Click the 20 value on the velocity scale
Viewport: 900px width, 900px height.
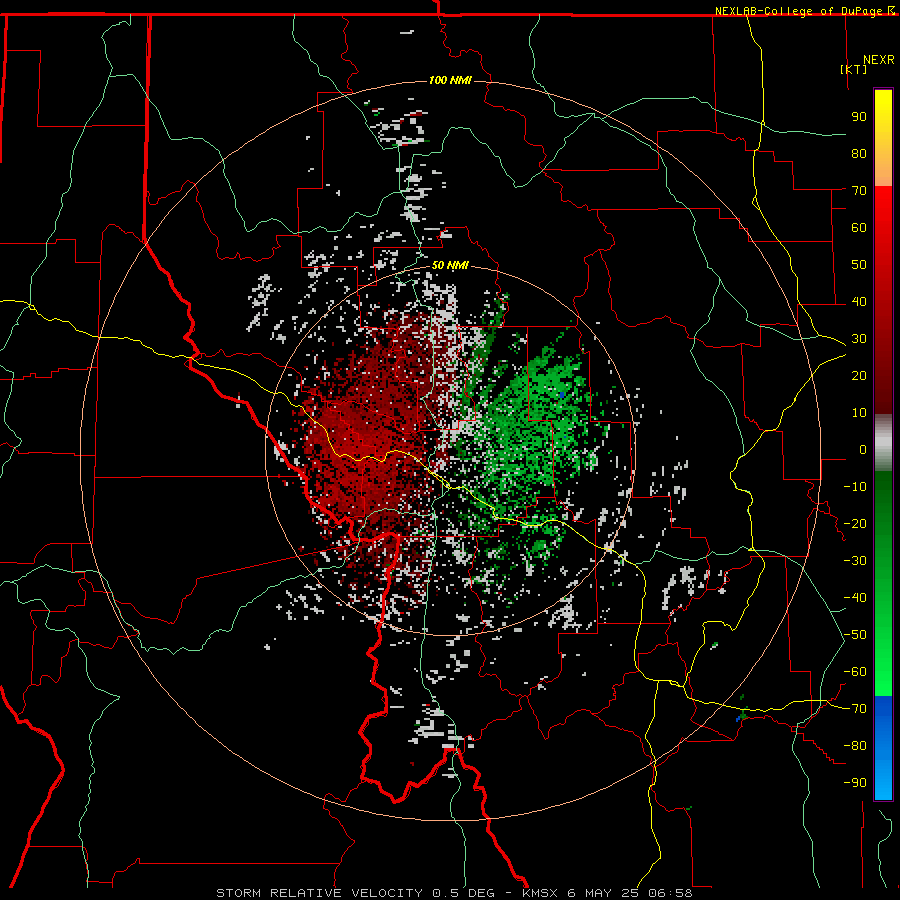tap(859, 375)
